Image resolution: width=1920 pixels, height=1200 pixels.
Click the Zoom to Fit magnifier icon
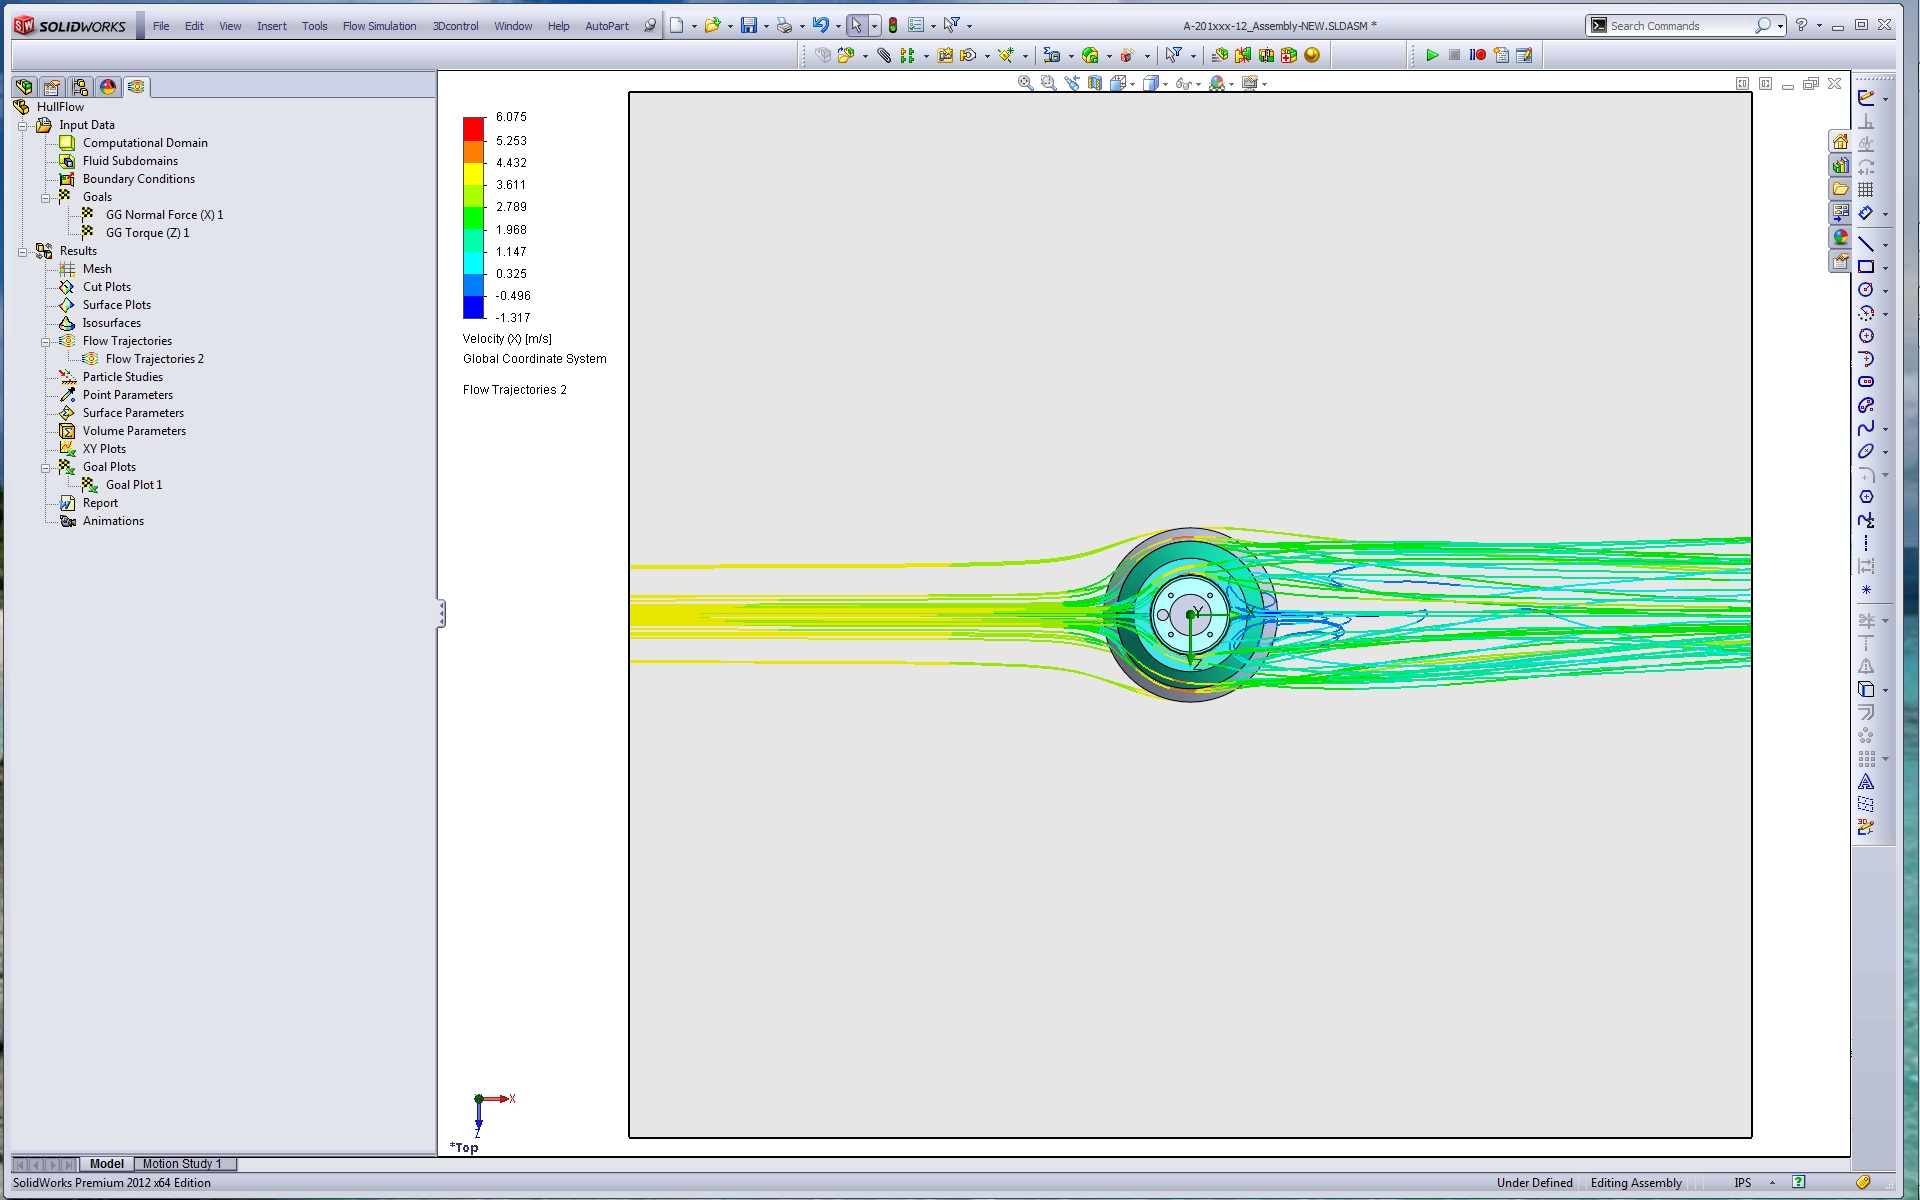point(1025,84)
